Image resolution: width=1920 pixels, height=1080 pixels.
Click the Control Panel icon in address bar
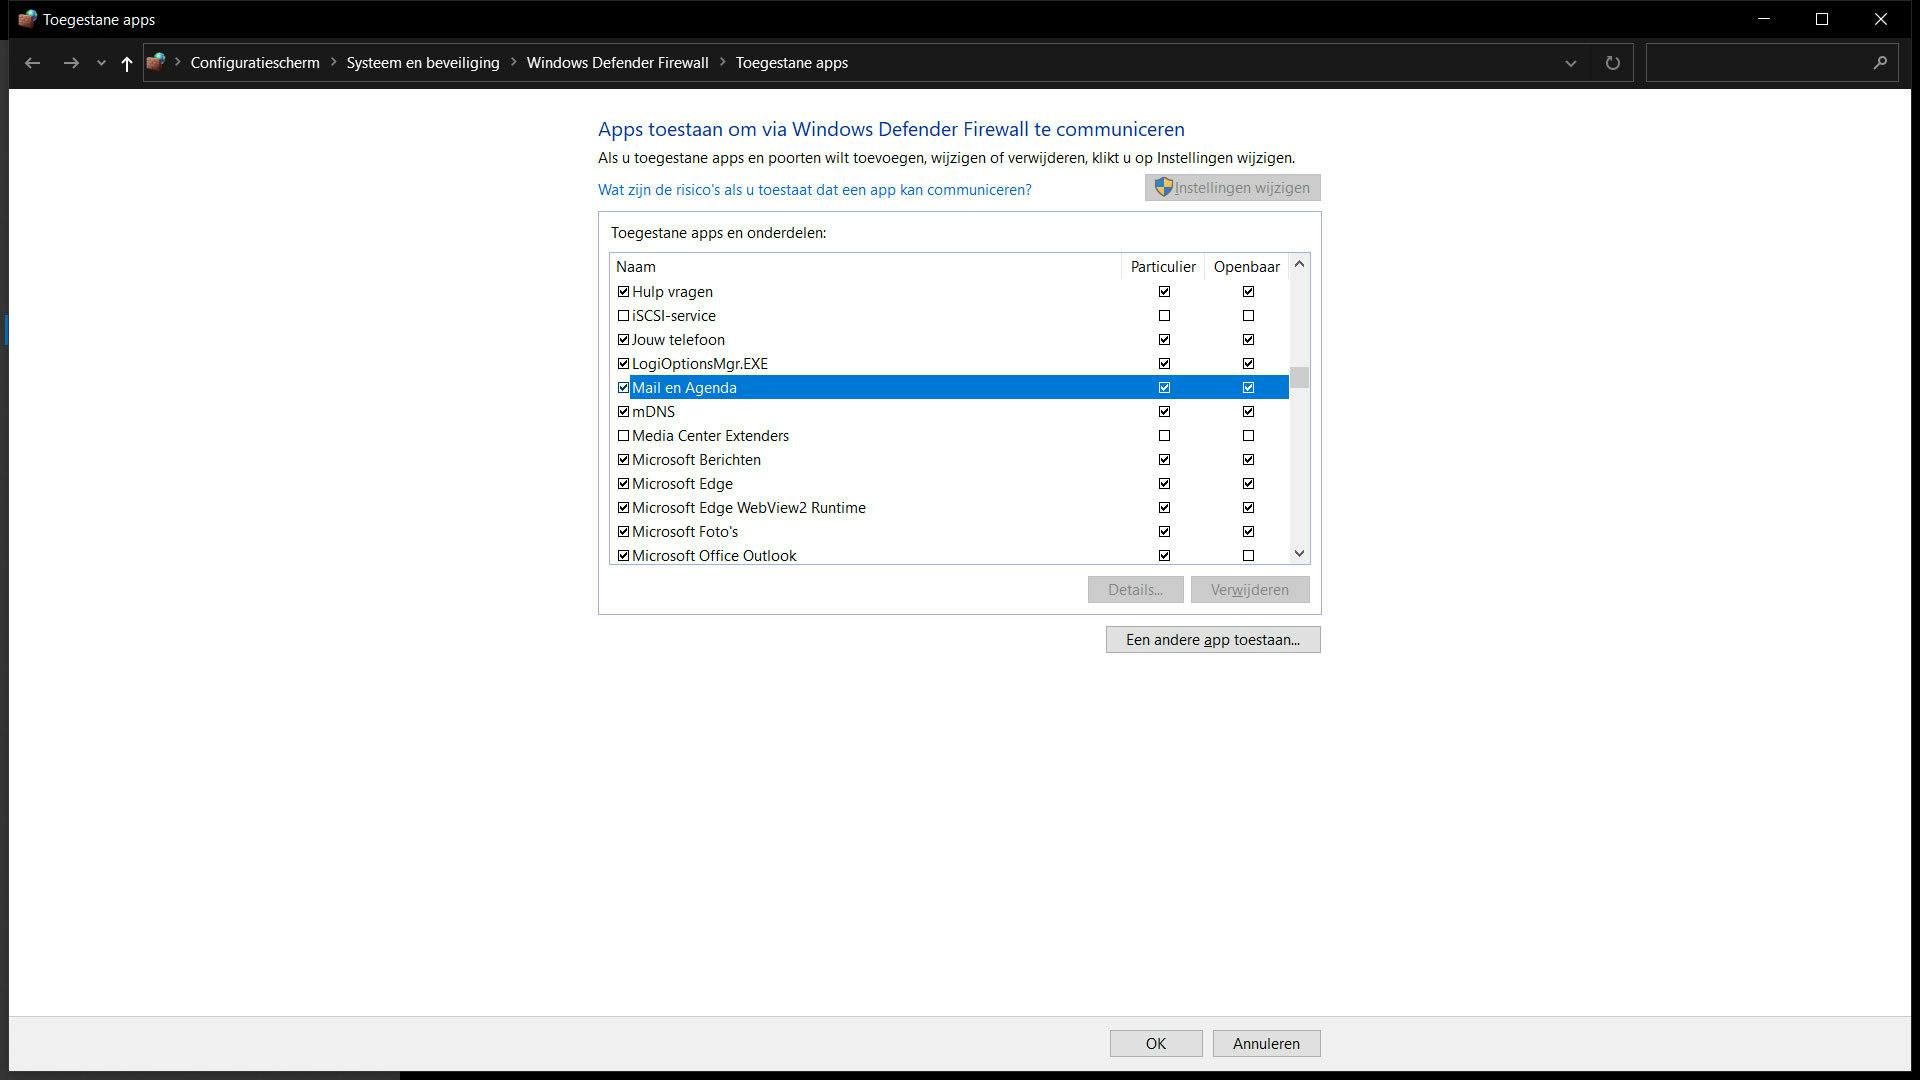155,62
